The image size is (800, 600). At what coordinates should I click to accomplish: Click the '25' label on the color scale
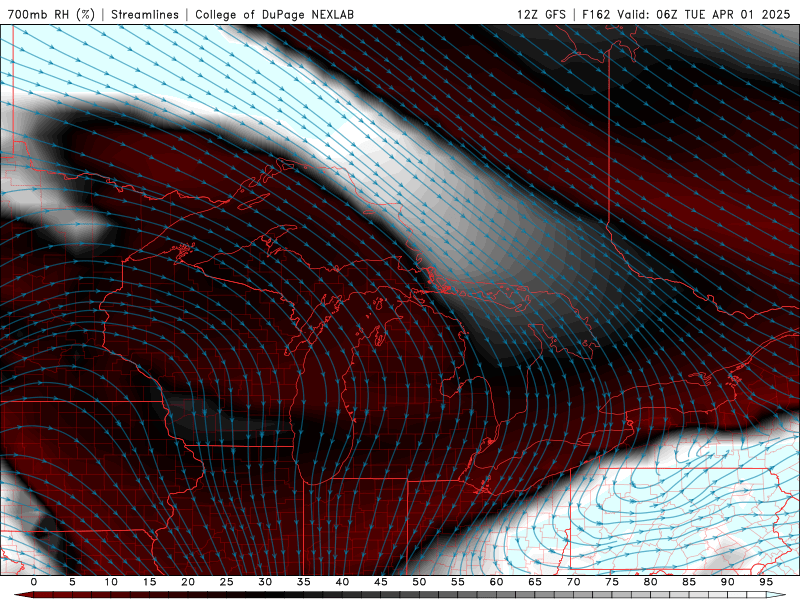click(227, 582)
